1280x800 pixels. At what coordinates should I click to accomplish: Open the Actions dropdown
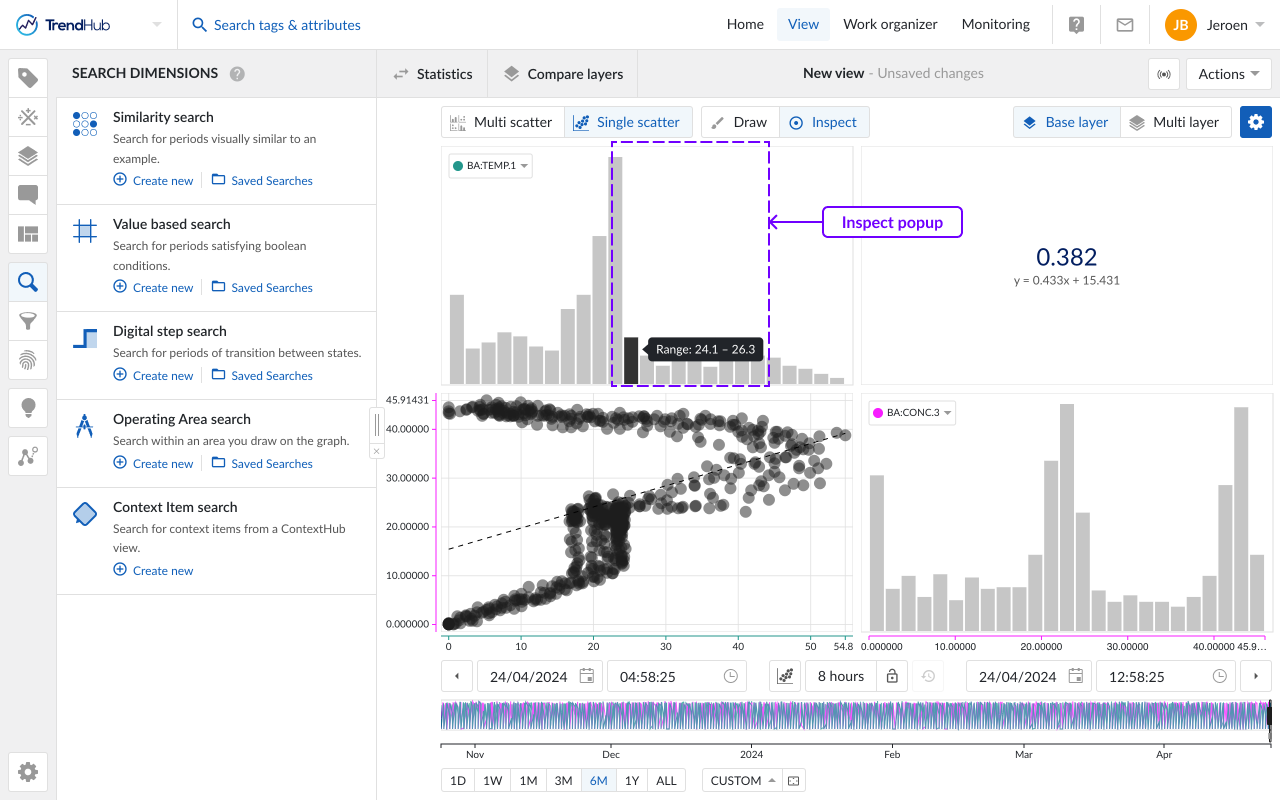(x=1228, y=74)
